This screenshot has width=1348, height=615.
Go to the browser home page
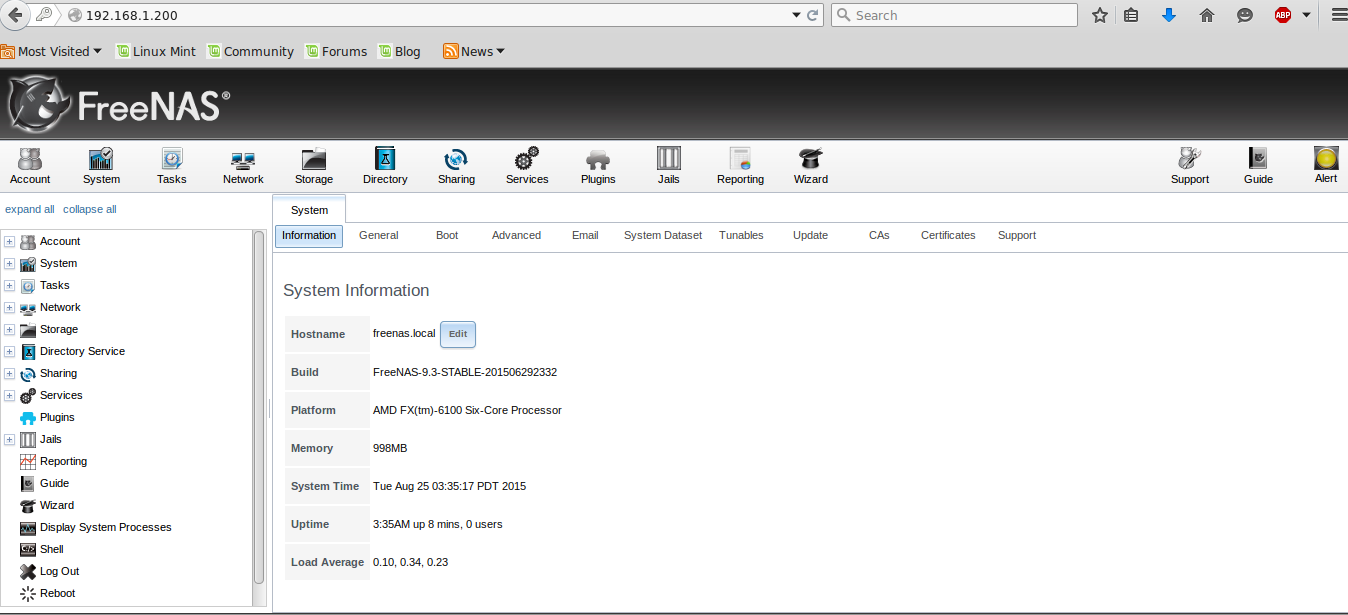click(x=1207, y=15)
